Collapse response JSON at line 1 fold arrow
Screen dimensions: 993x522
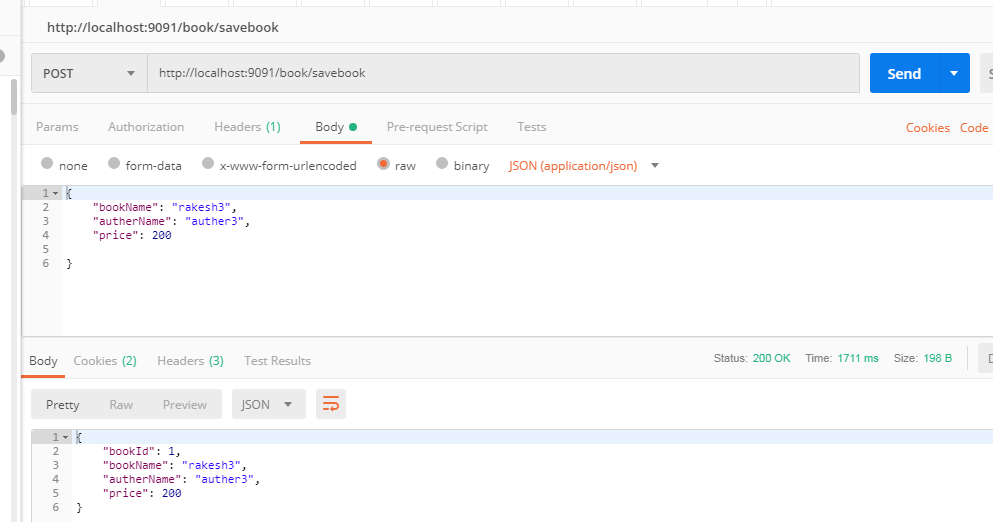click(65, 438)
